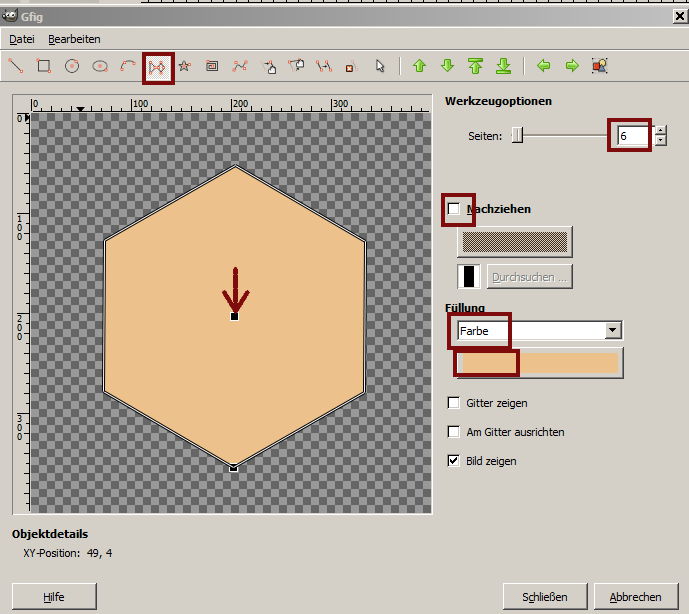Viewport: 689px width, 614px height.
Task: Click the green next object arrow
Action: click(572, 66)
